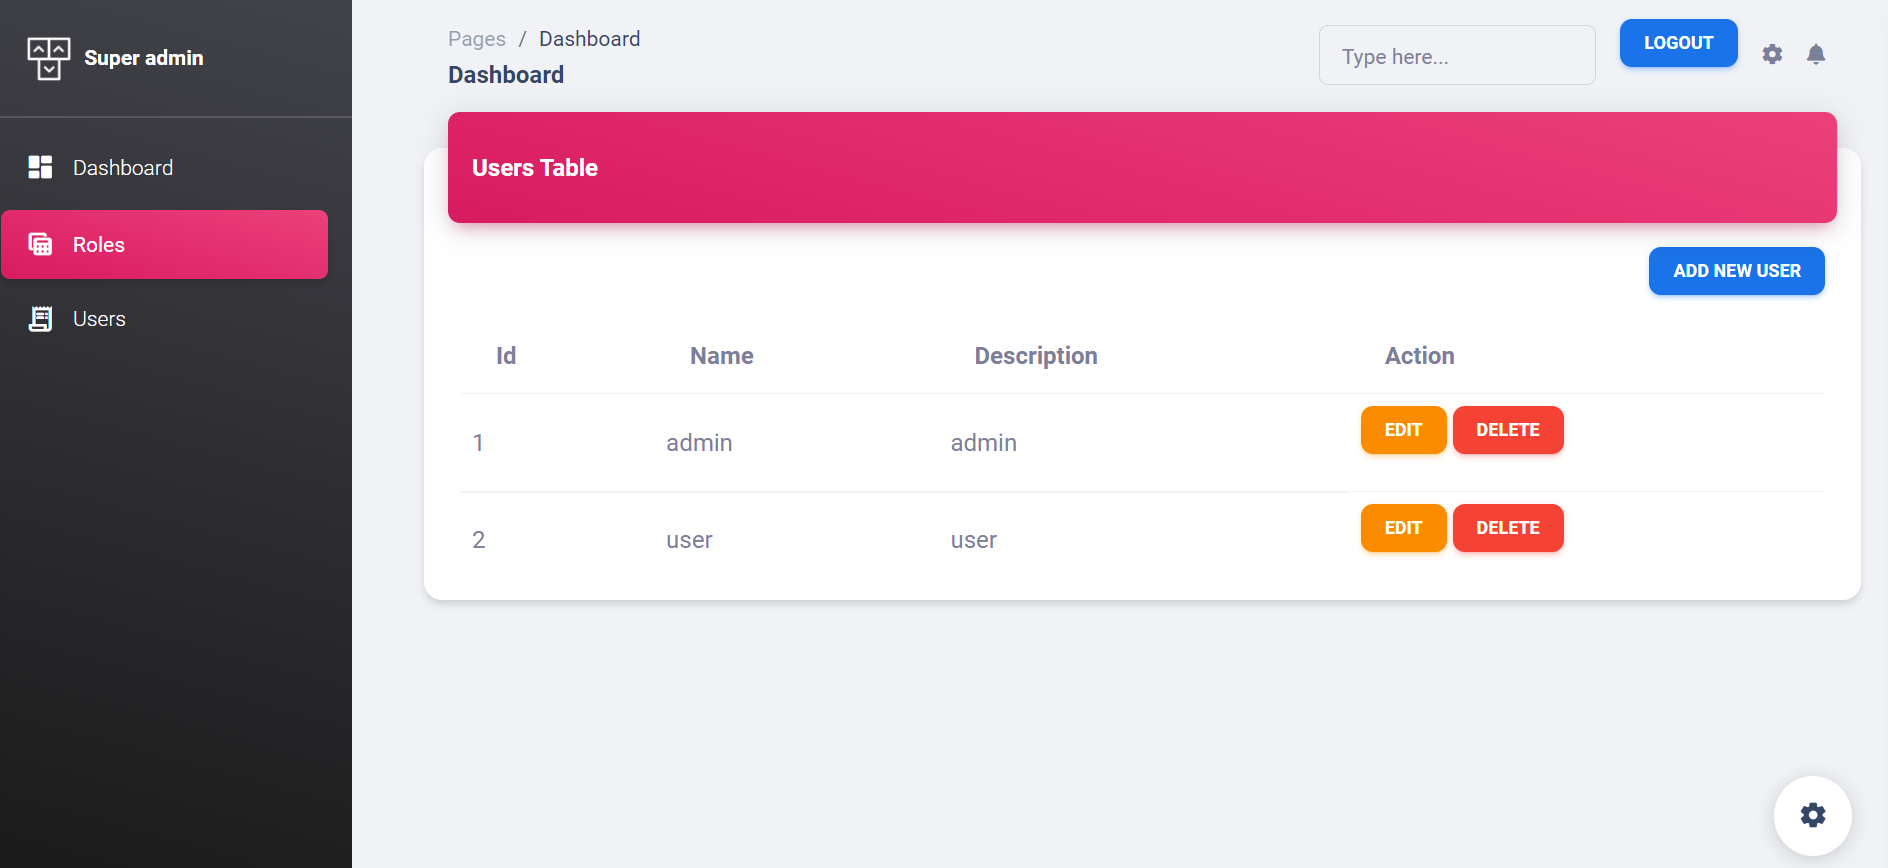
Task: Click the Dashboard grid icon in sidebar
Action: (40, 167)
